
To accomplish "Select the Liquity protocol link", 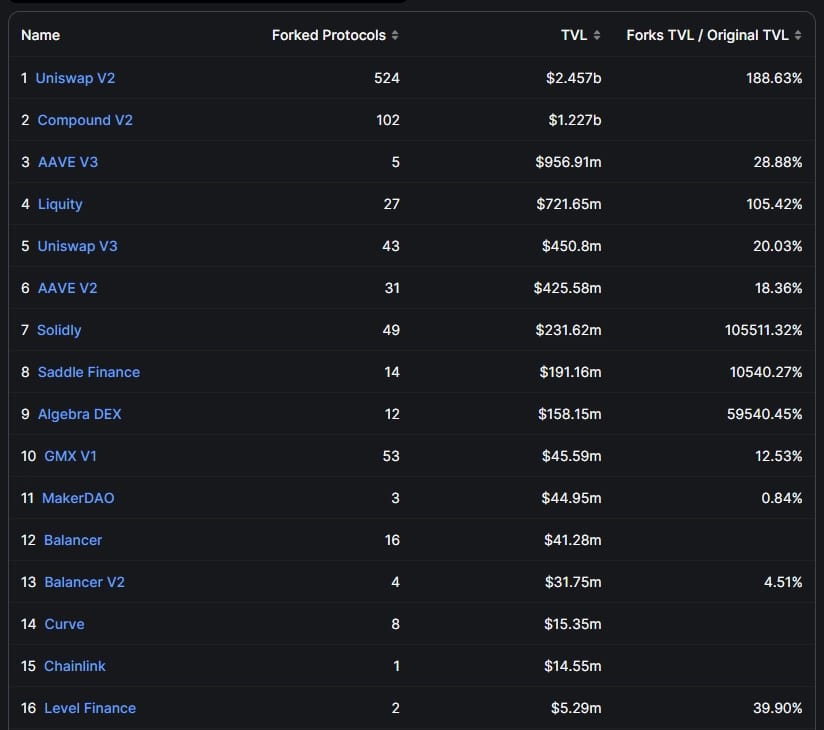I will 60,204.
